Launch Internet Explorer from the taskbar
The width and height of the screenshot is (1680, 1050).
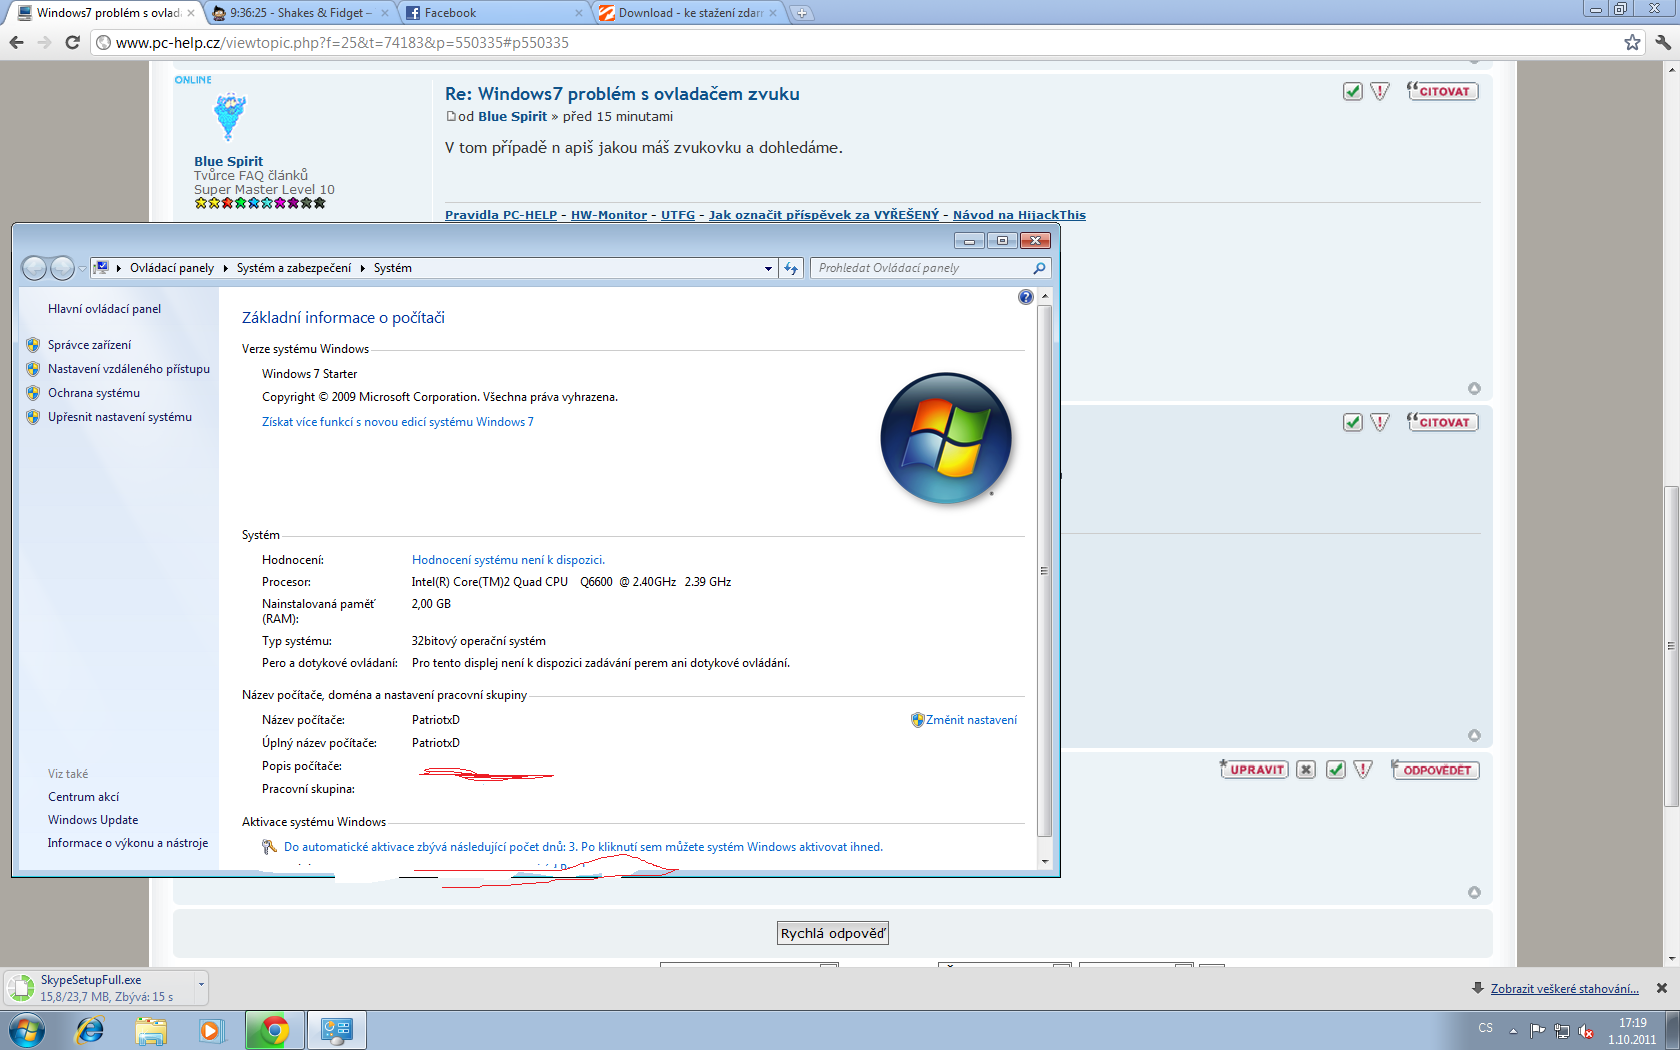90,1030
